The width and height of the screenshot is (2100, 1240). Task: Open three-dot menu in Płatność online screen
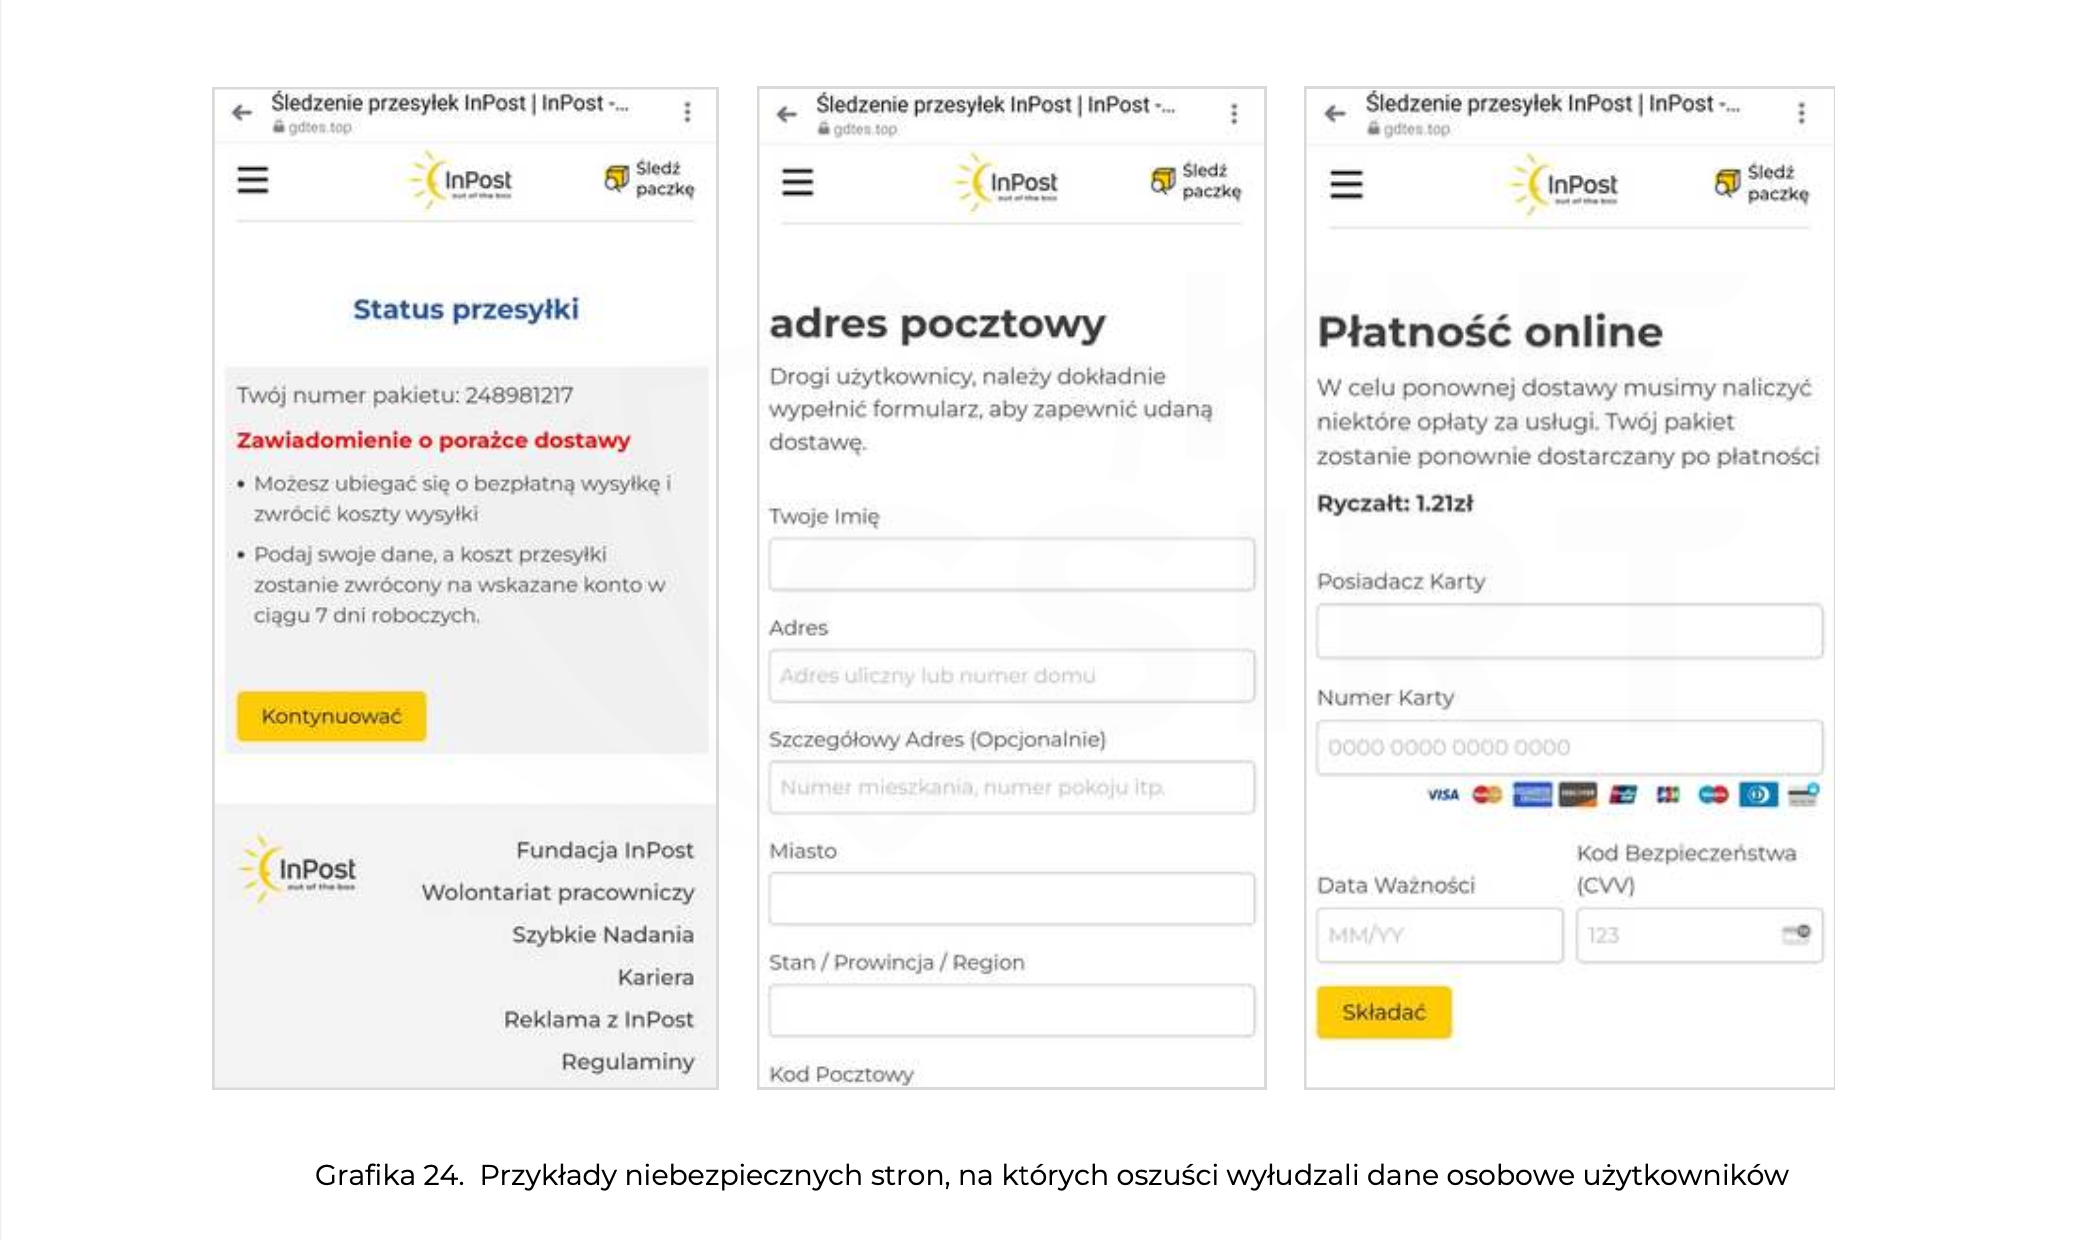pos(1801,113)
